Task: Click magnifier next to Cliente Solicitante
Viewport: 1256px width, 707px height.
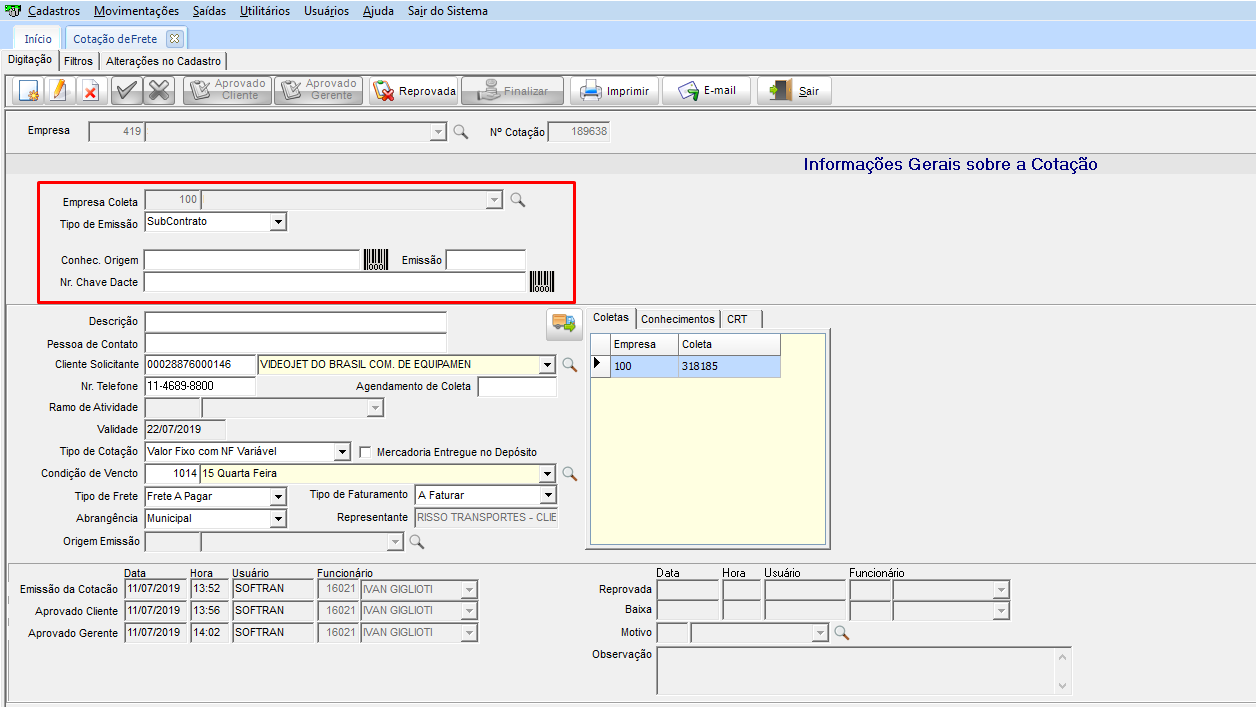Action: [569, 365]
